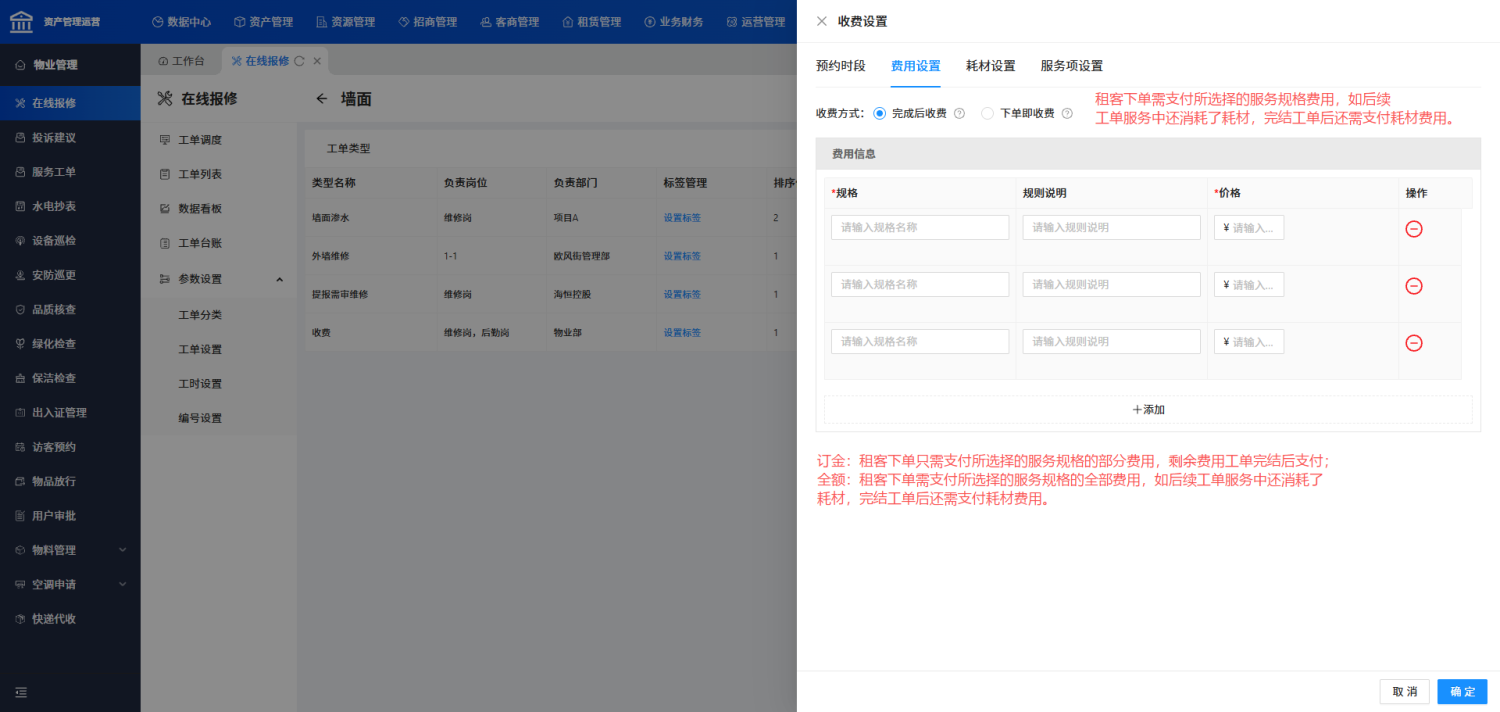The width and height of the screenshot is (1500, 712).
Task: Focus the first row 规则说明 input
Action: coord(1111,228)
